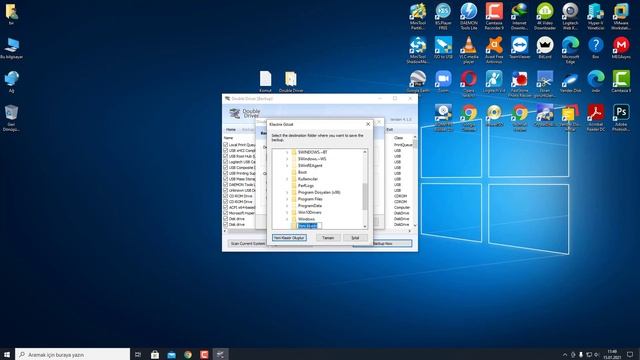Expand the Win10Drivers folder node
Image resolution: width=640 pixels, height=360 pixels.
287,212
